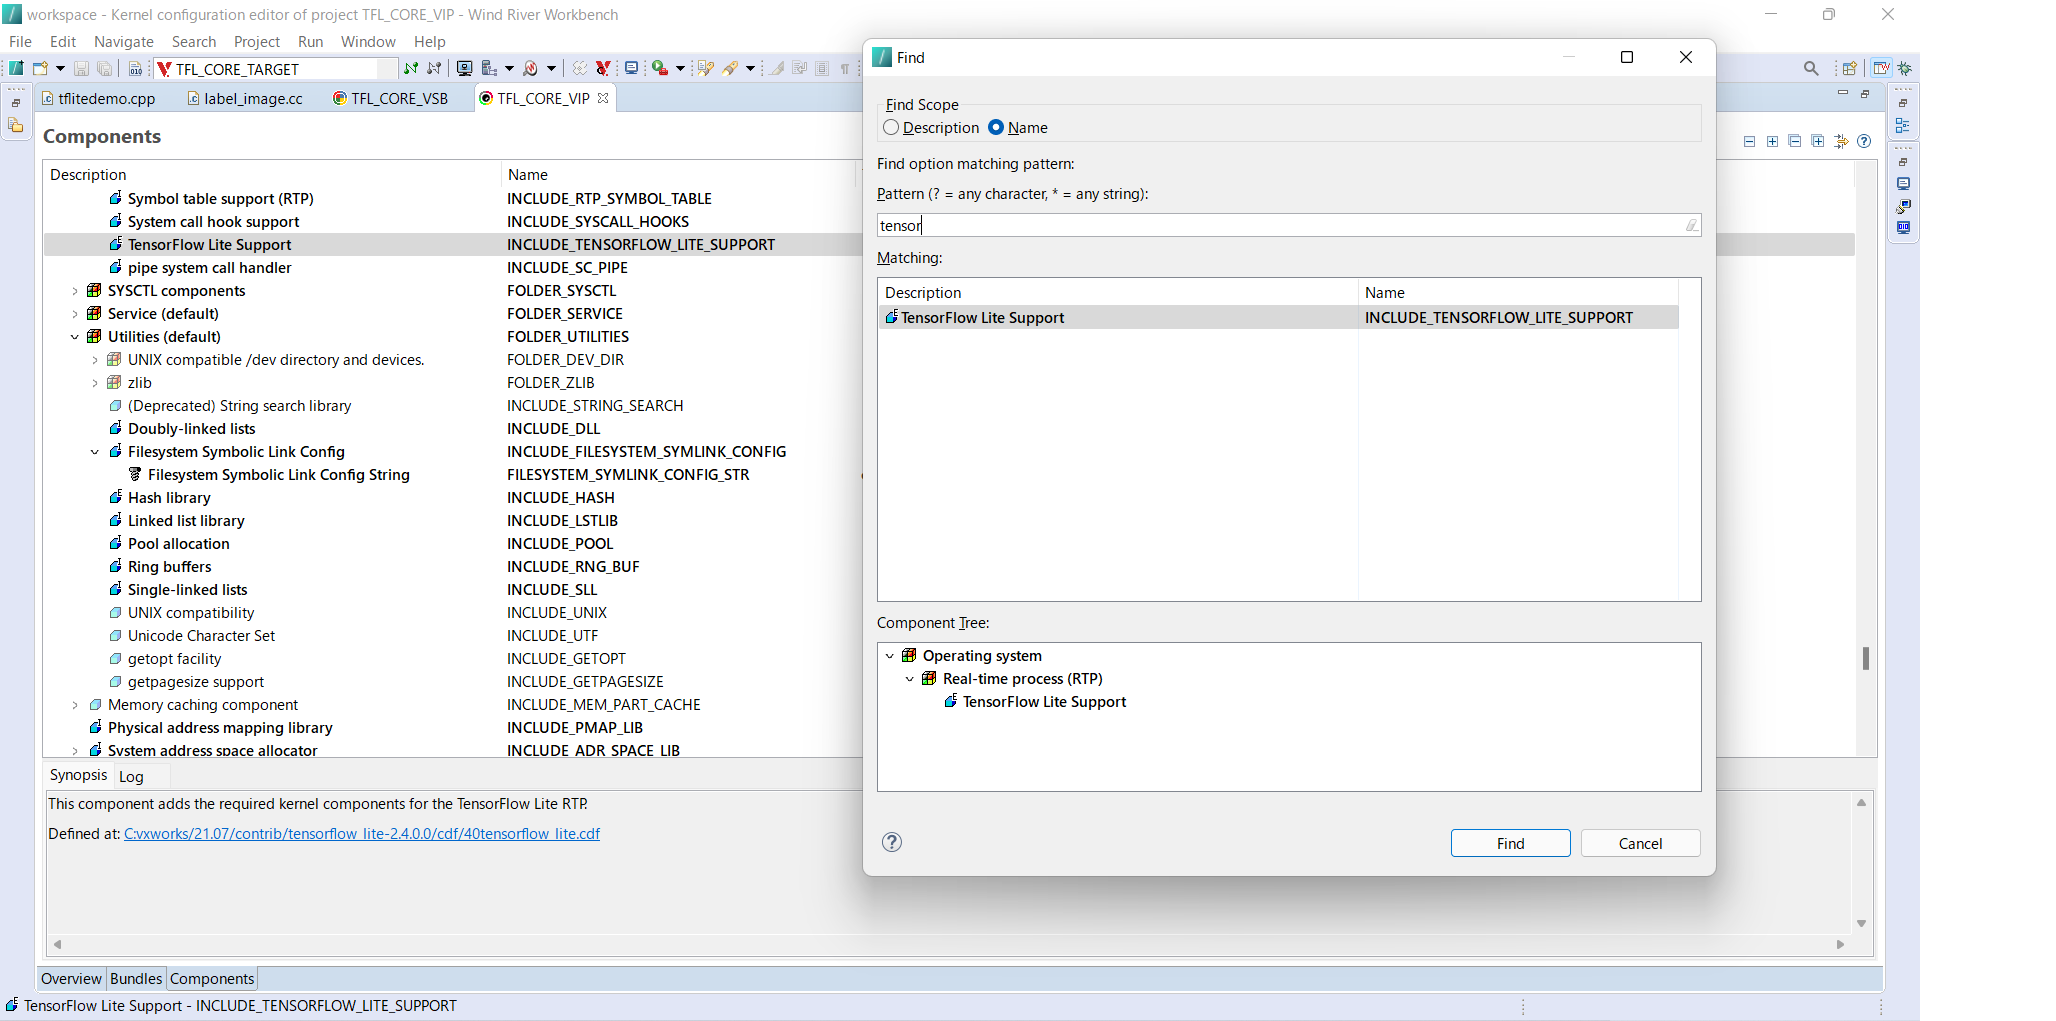
Task: Open the Outline view icon in right sidebar
Action: tap(1903, 126)
